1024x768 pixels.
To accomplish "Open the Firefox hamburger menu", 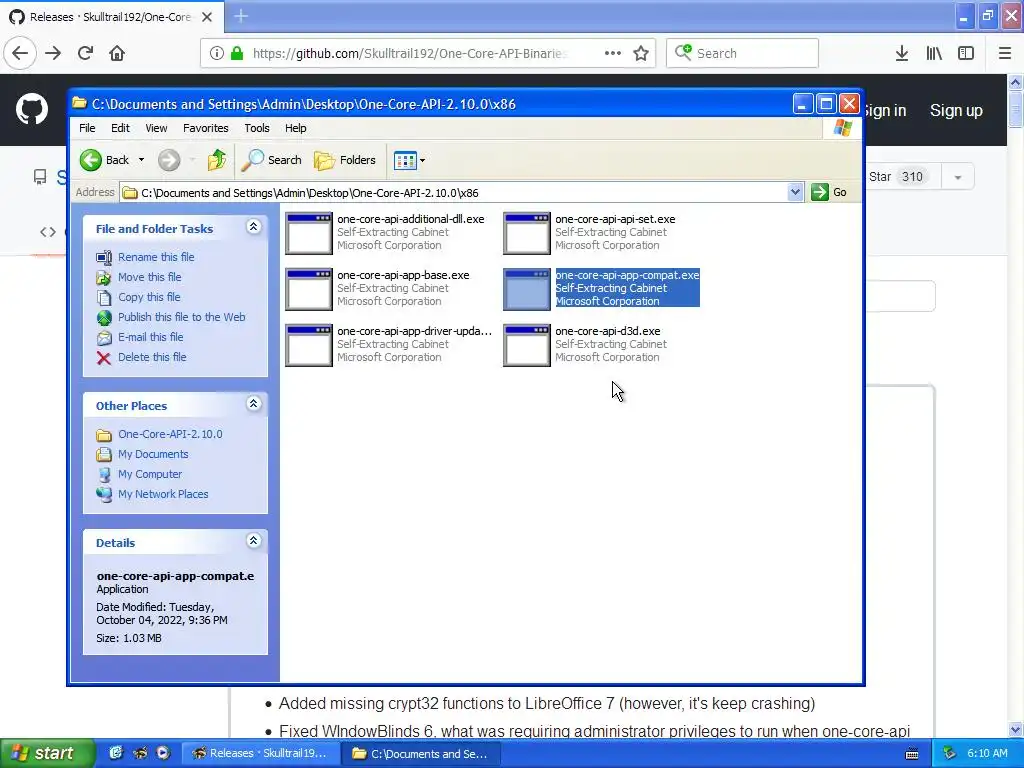I will tap(1005, 53).
